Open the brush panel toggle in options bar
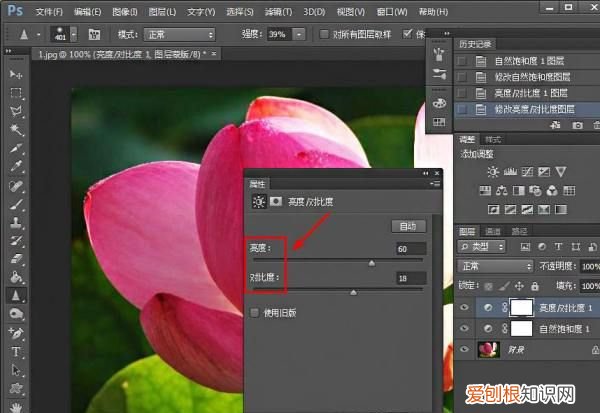600x413 pixels. tap(94, 35)
